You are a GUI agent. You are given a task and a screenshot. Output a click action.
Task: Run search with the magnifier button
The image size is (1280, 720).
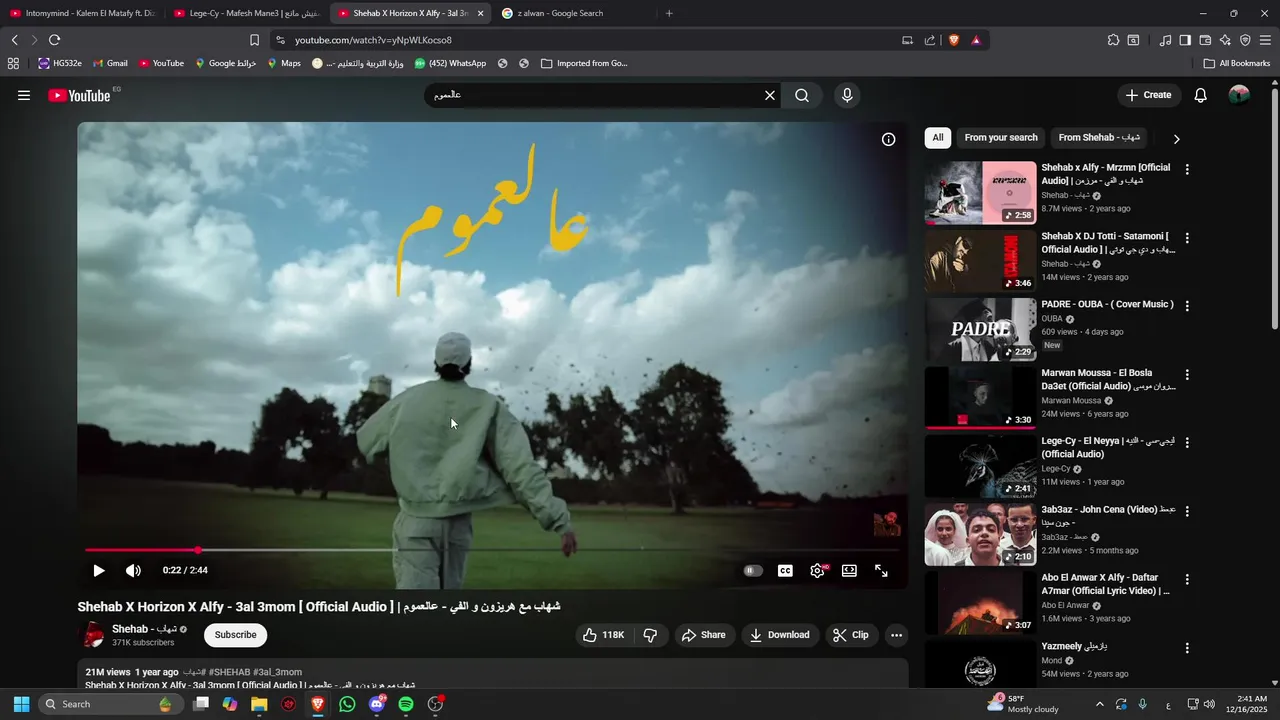pyautogui.click(x=802, y=95)
